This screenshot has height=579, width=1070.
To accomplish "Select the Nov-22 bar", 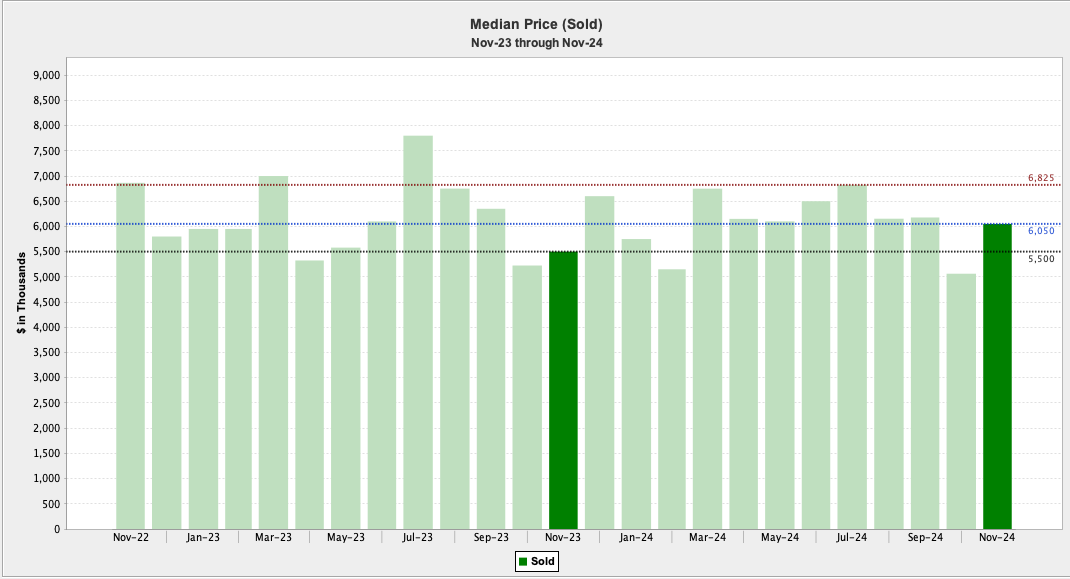I will (x=130, y=356).
